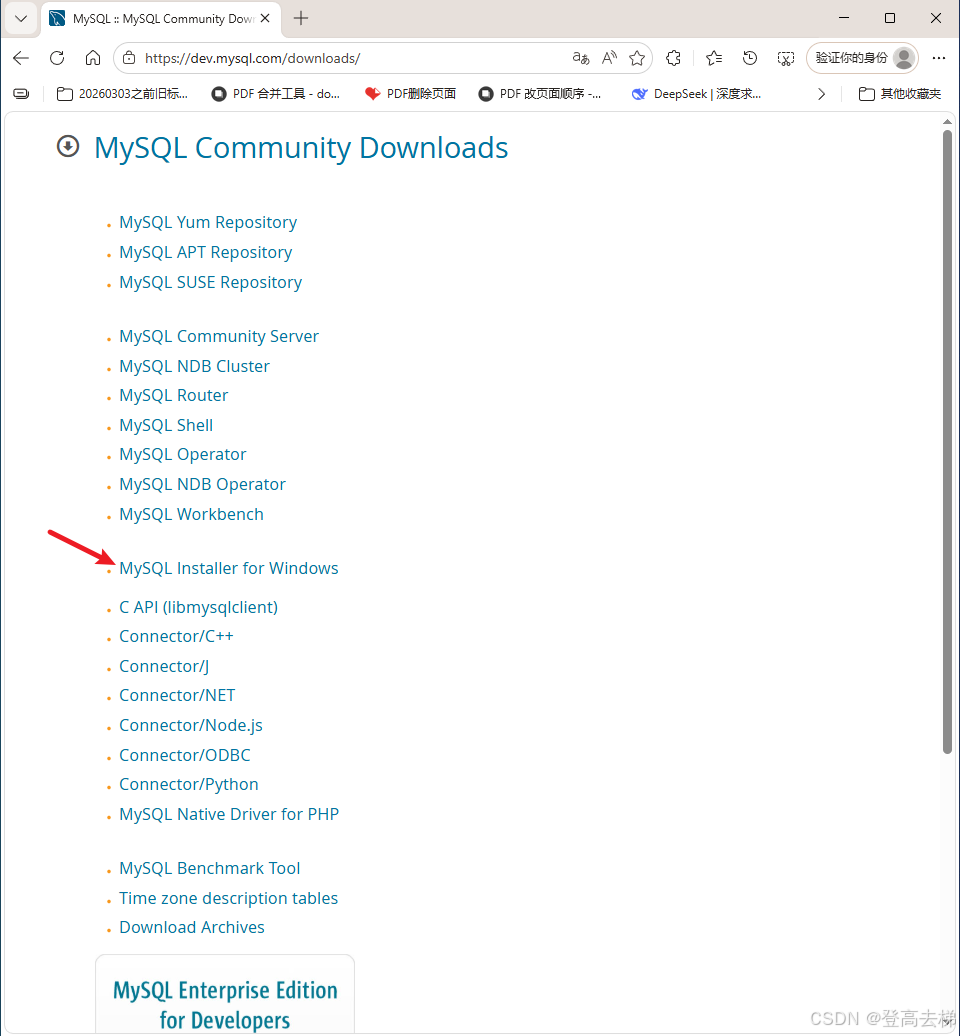Open MySQL Community Server
The width and height of the screenshot is (960, 1036).
(x=219, y=336)
